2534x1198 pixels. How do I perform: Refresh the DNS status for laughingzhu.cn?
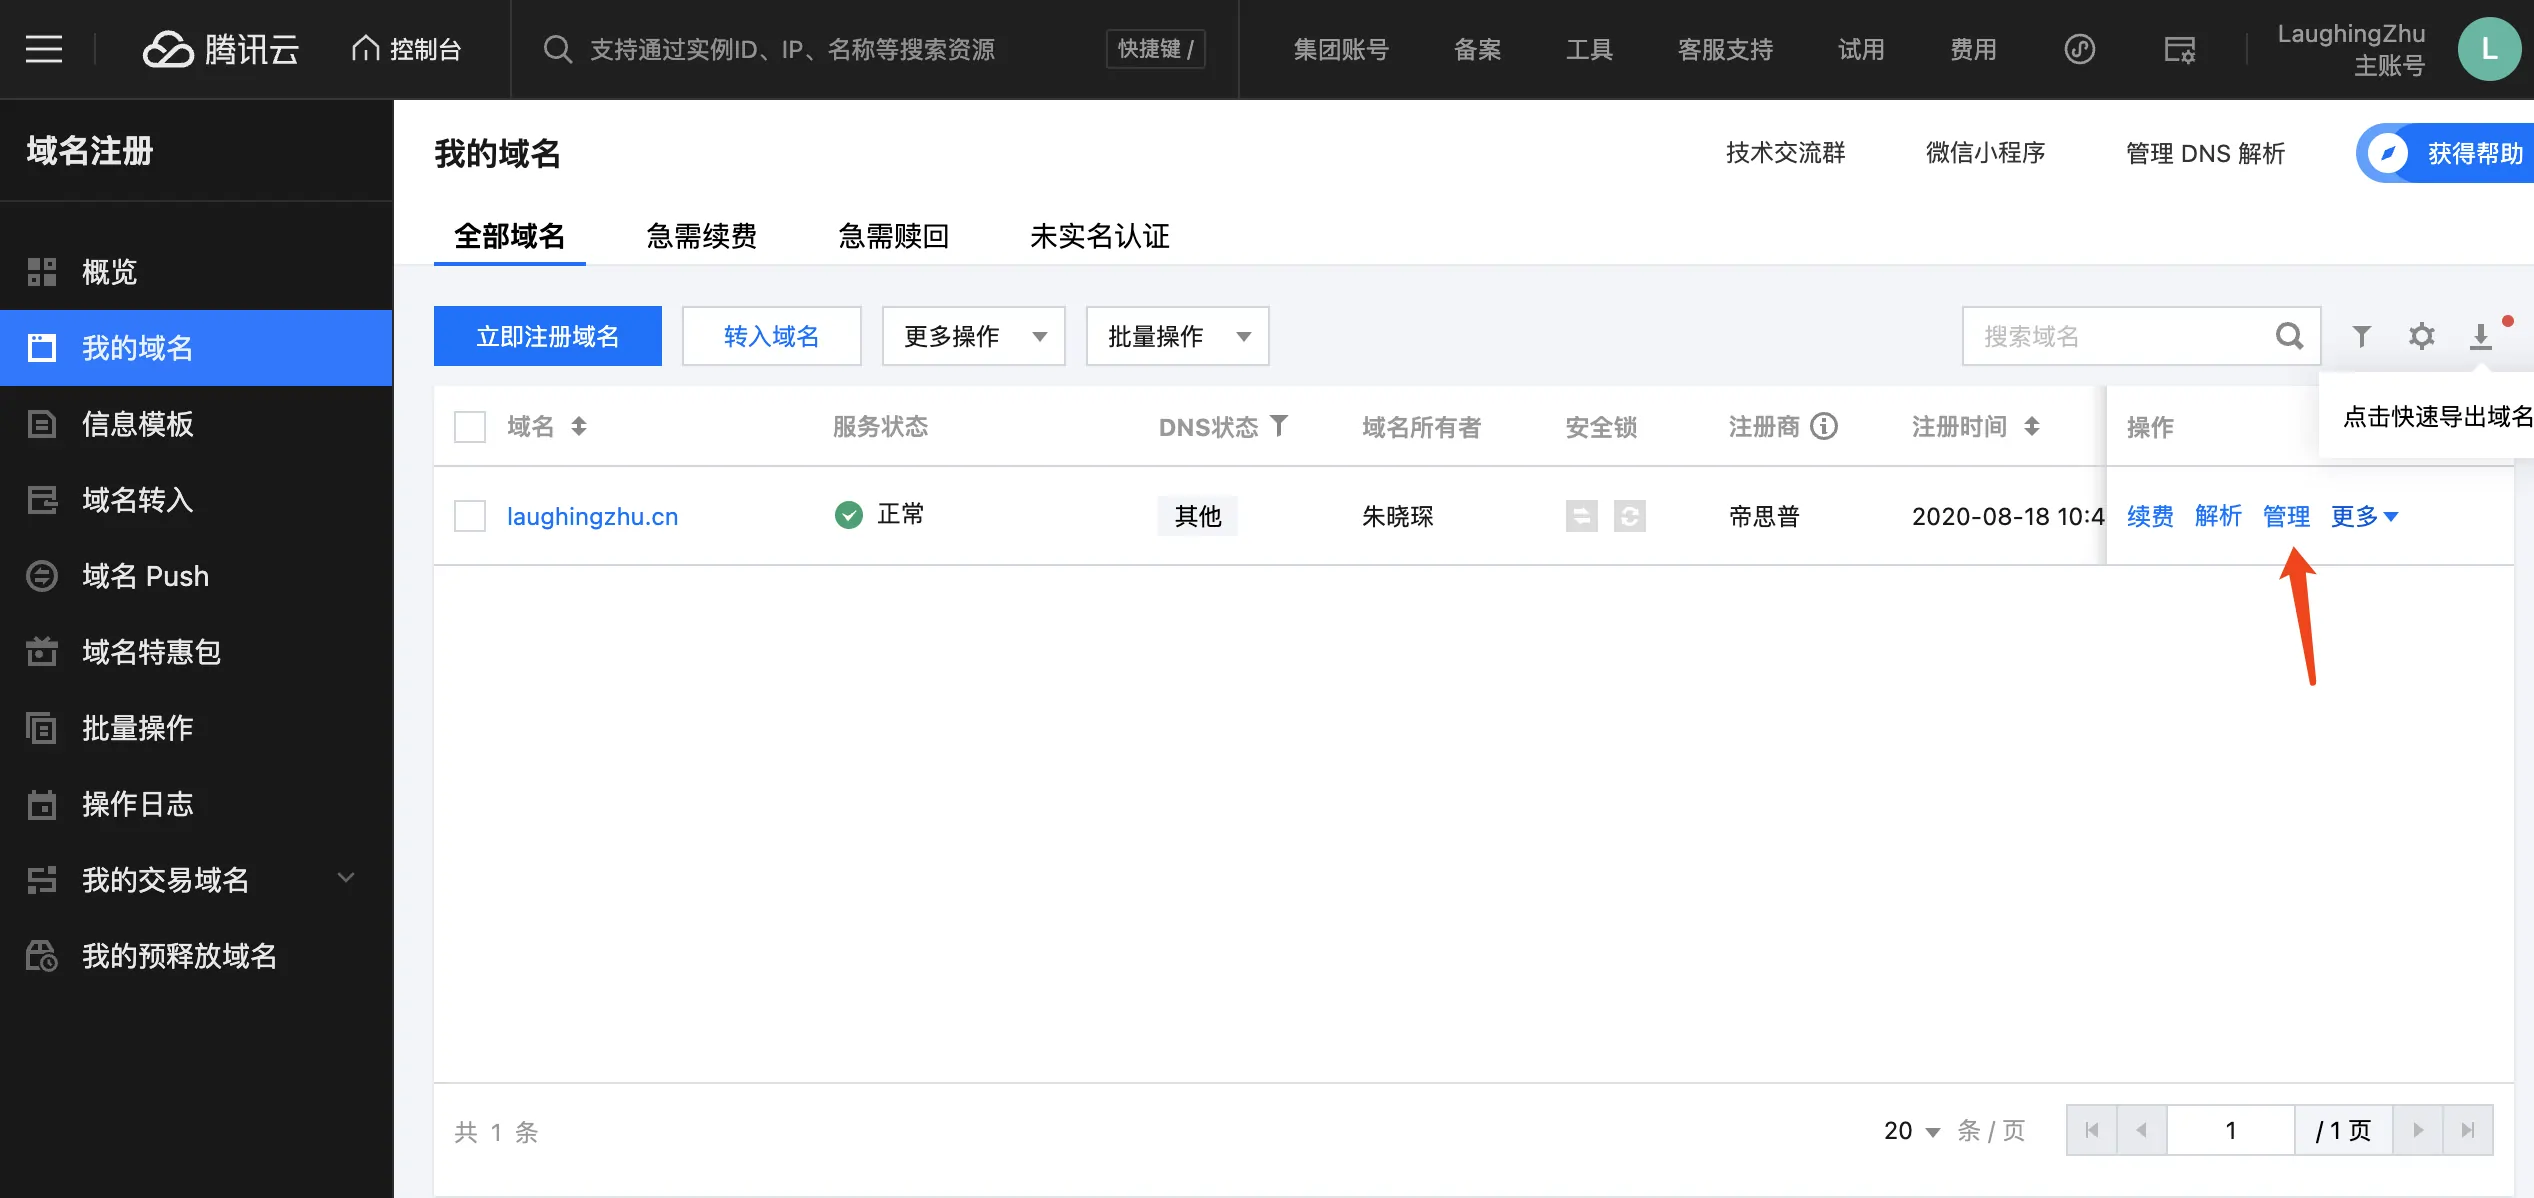[1631, 516]
